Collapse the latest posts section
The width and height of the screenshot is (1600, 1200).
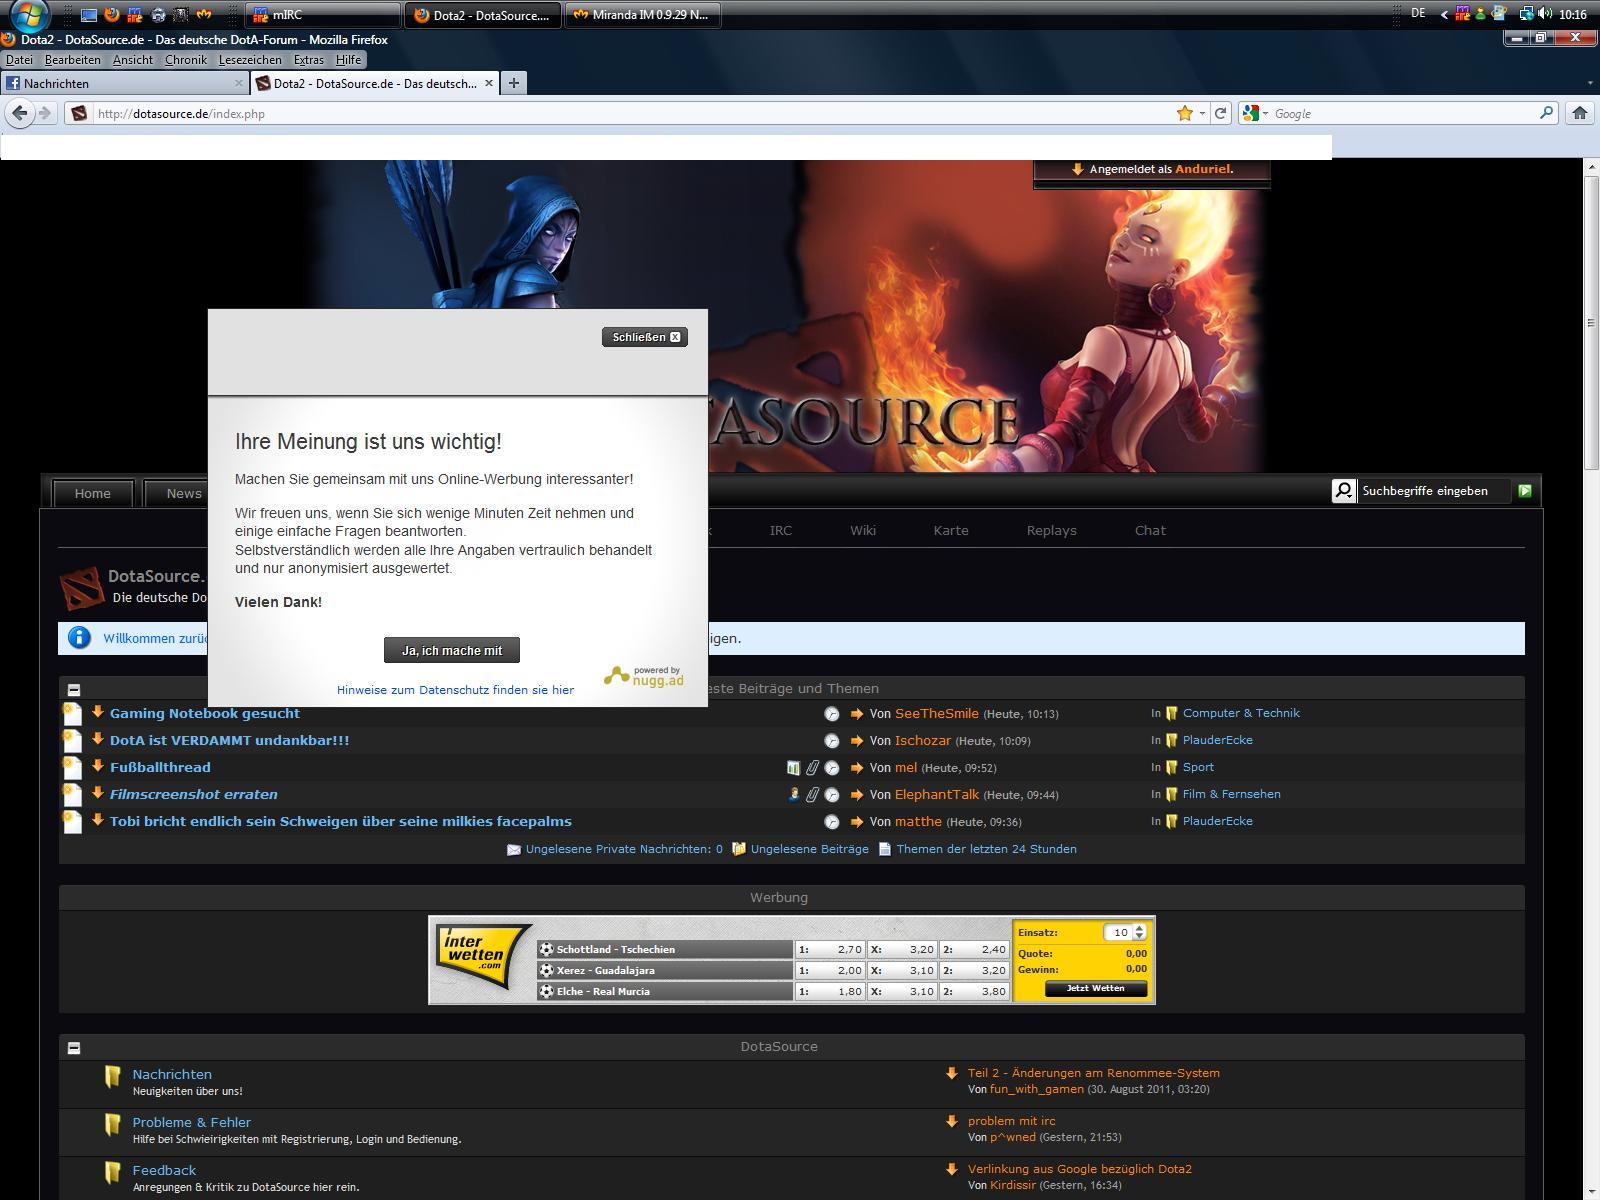coord(74,690)
